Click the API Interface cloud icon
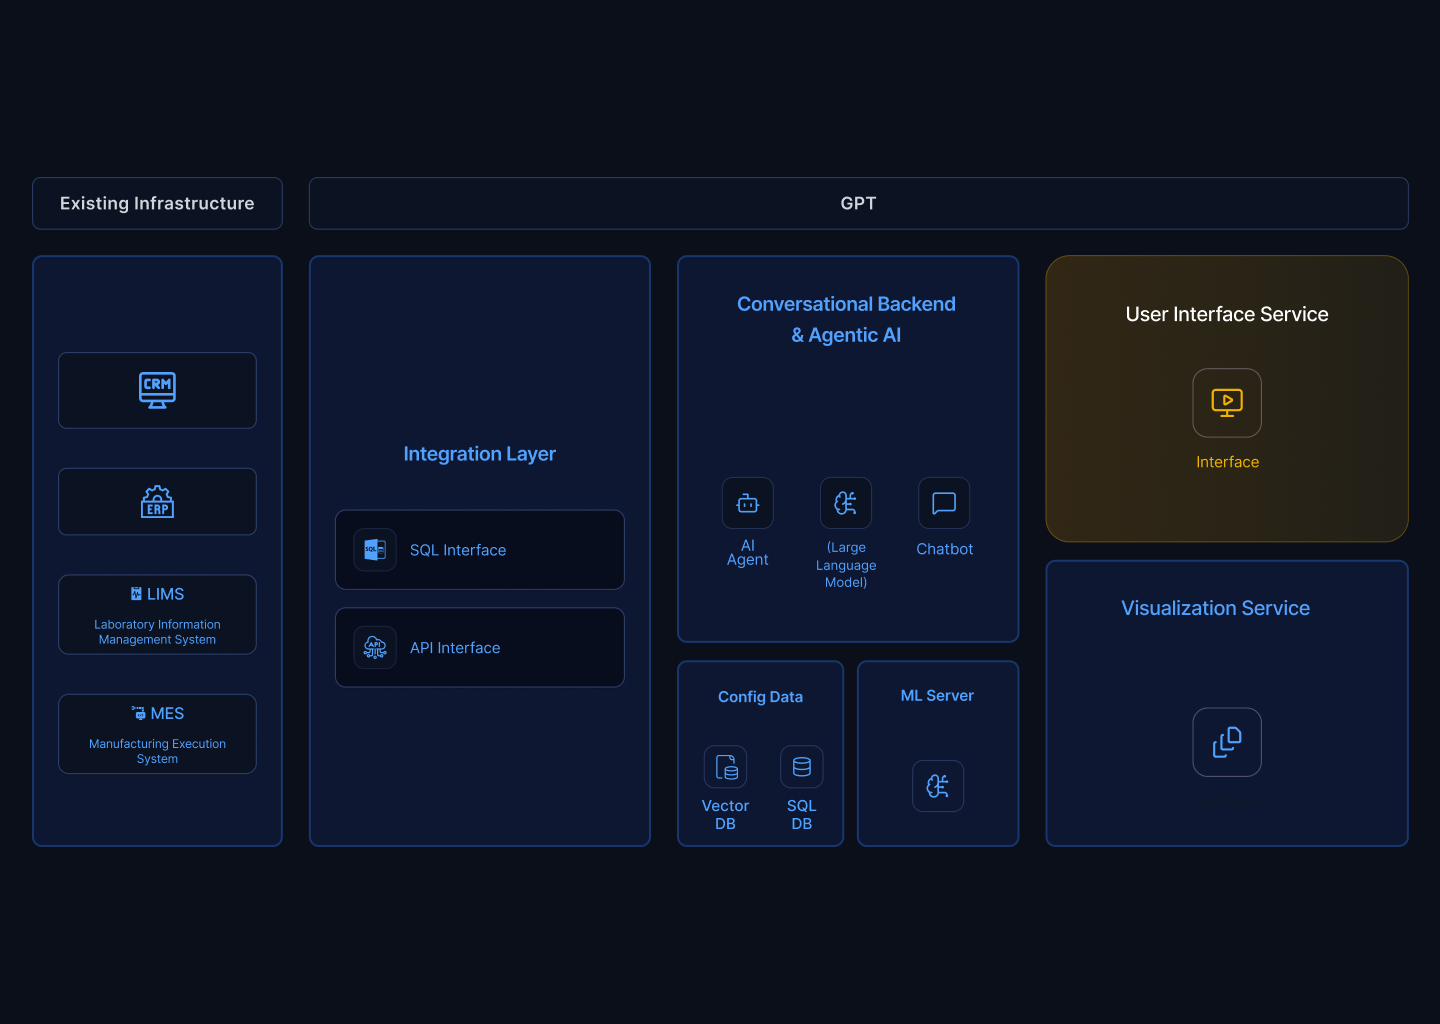Image resolution: width=1440 pixels, height=1024 pixels. tap(375, 648)
